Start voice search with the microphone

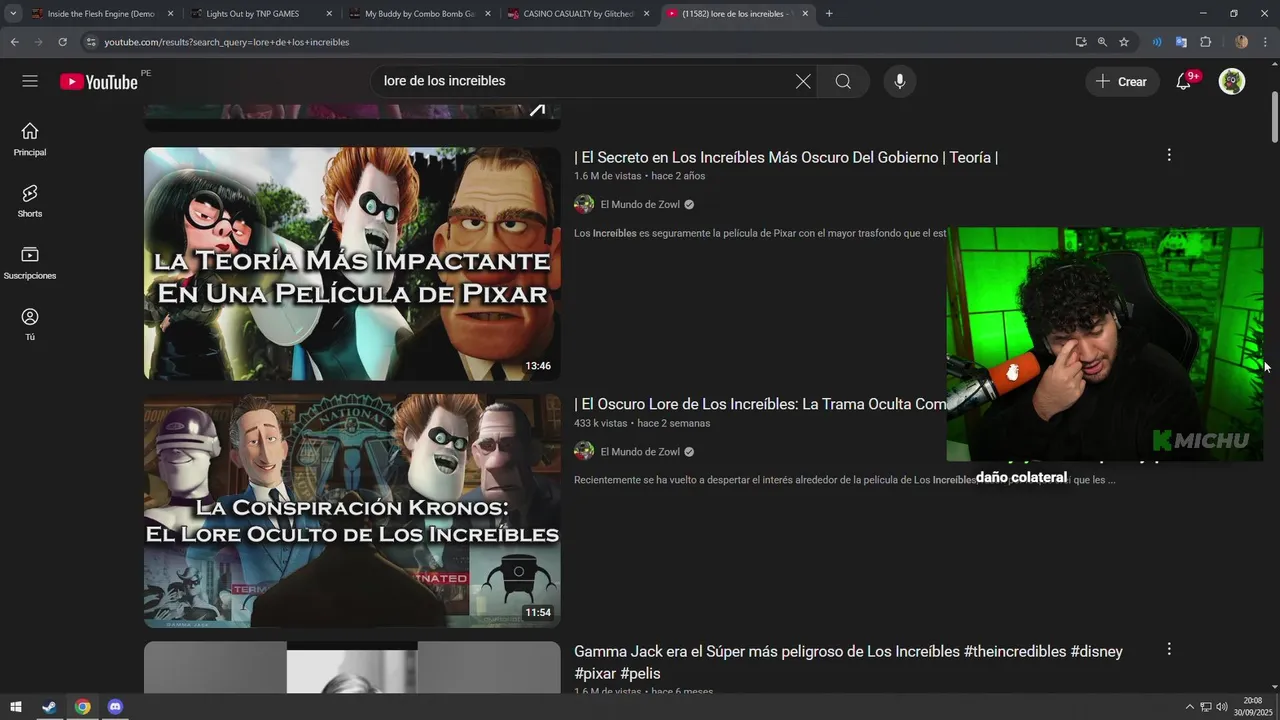(900, 81)
